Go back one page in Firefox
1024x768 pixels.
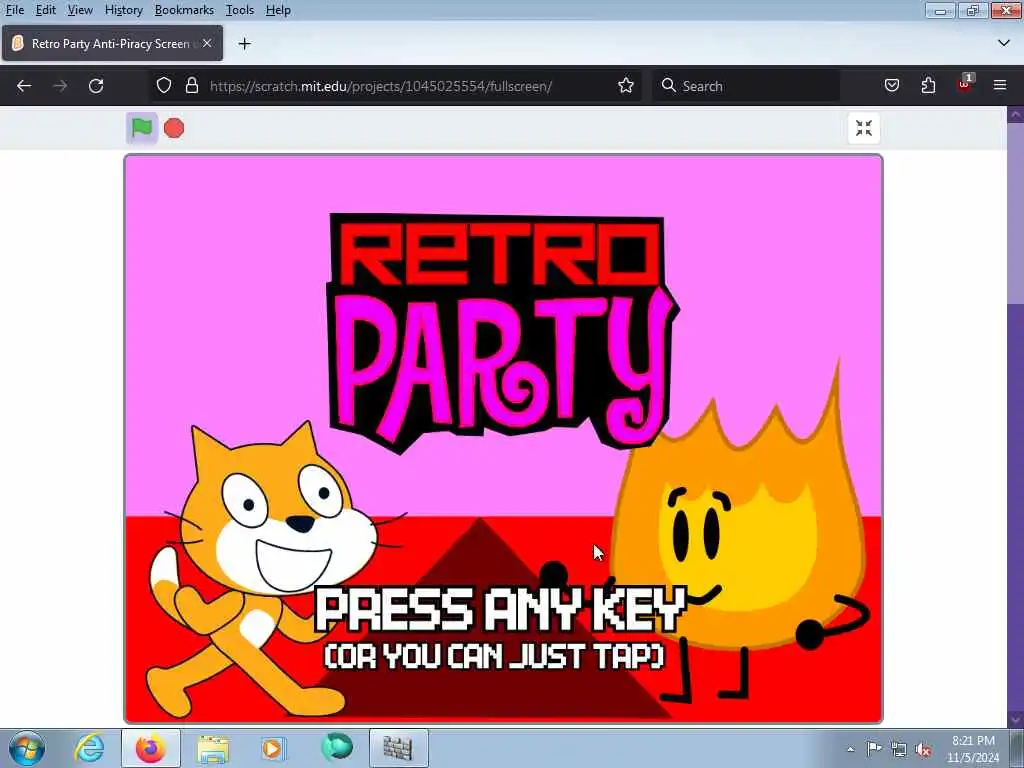(24, 86)
